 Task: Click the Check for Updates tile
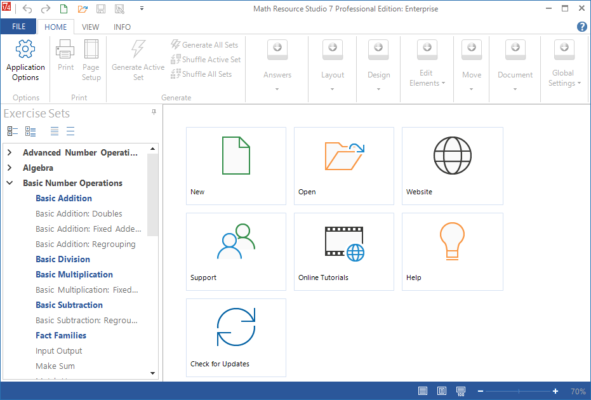pos(236,337)
